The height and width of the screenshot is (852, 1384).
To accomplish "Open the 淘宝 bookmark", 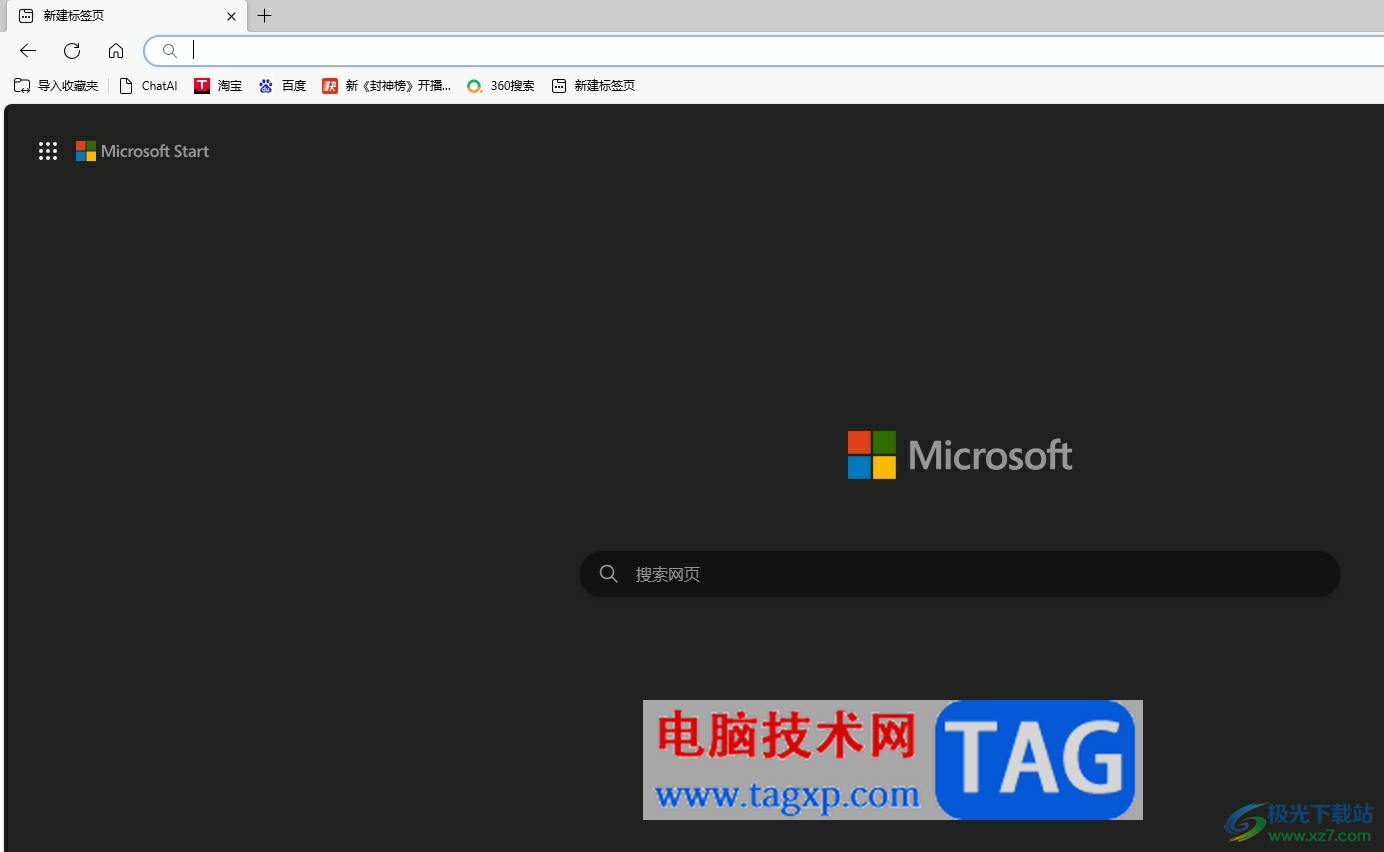I will coord(218,86).
